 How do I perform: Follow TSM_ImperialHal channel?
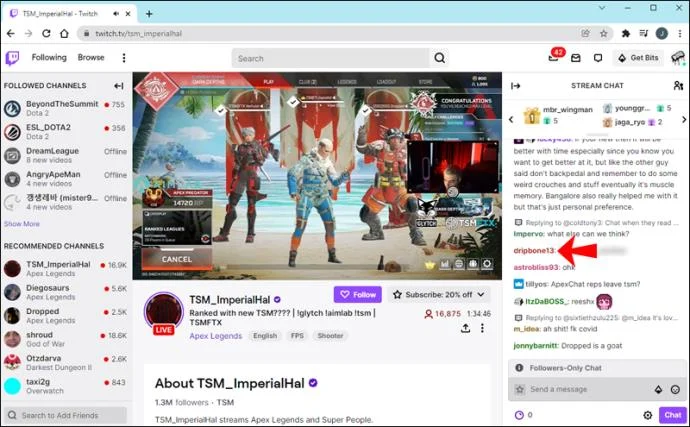point(358,294)
